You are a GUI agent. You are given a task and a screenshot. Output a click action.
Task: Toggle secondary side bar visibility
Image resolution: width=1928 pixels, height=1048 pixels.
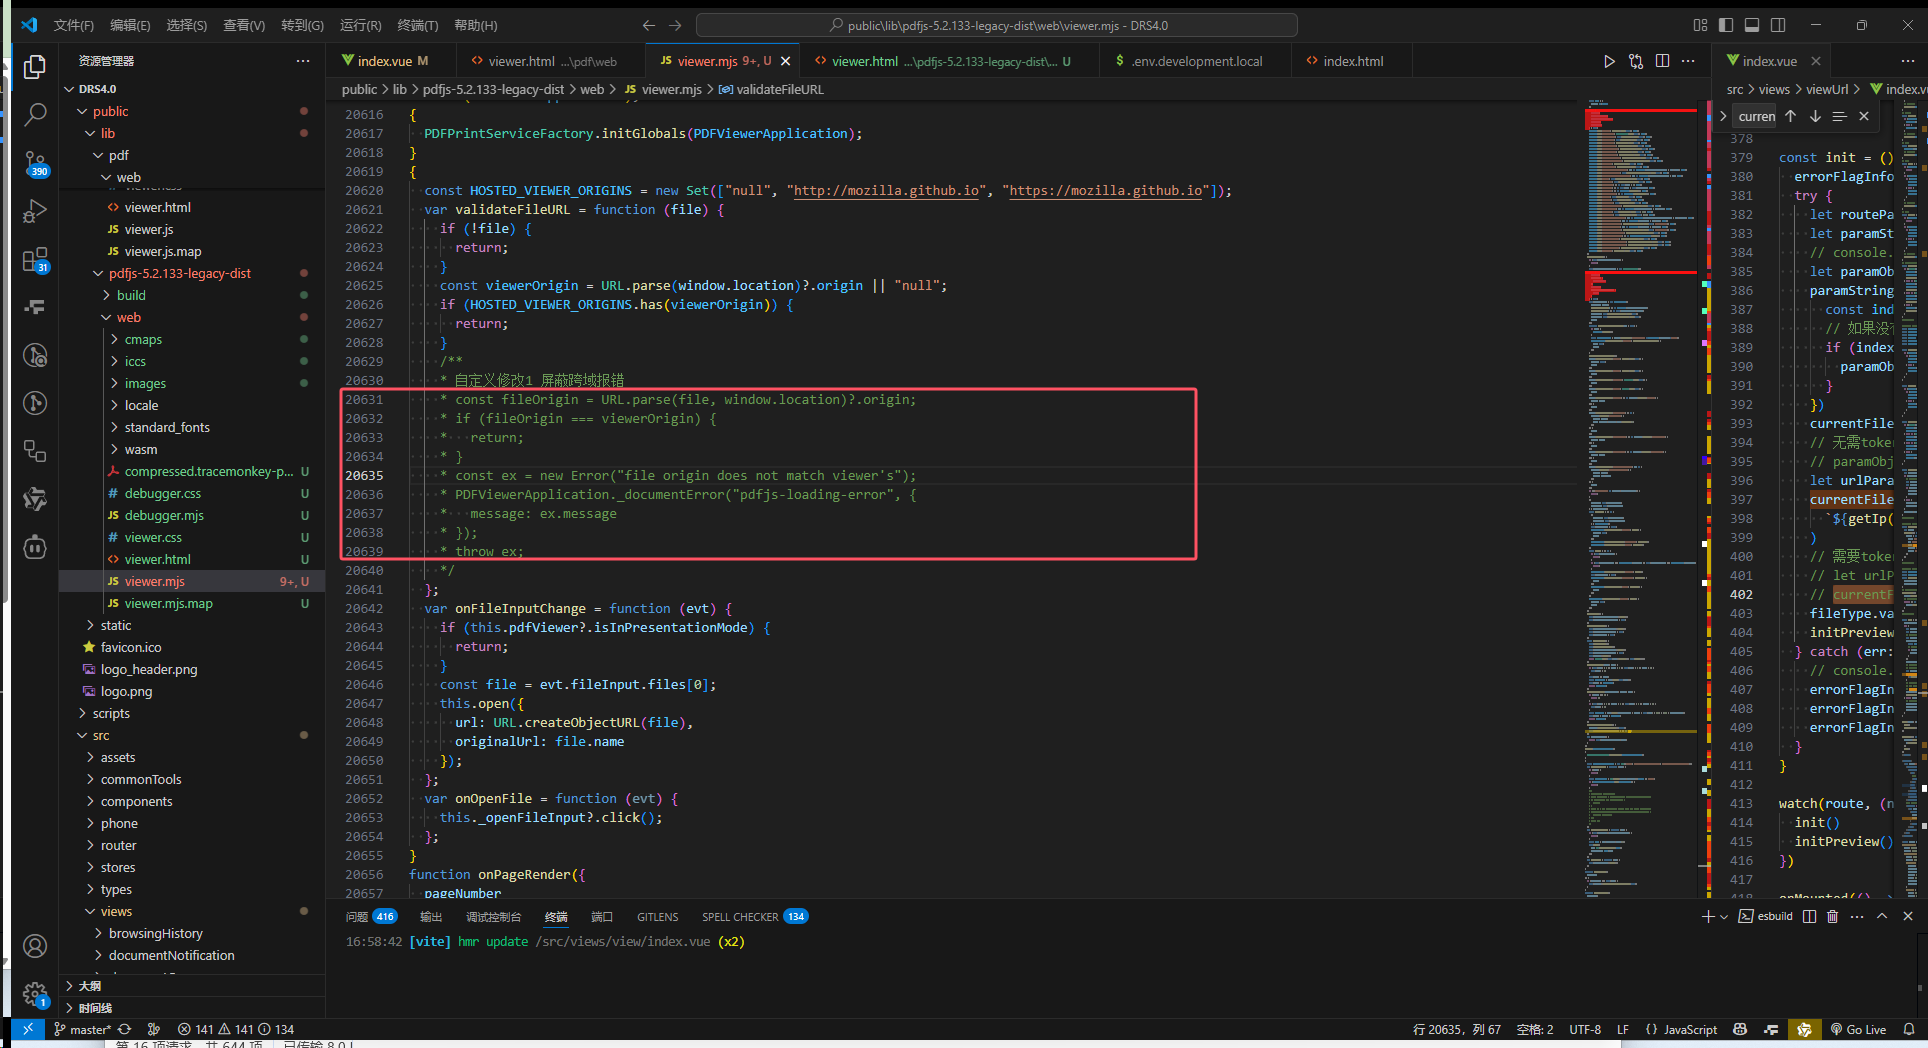(1778, 25)
